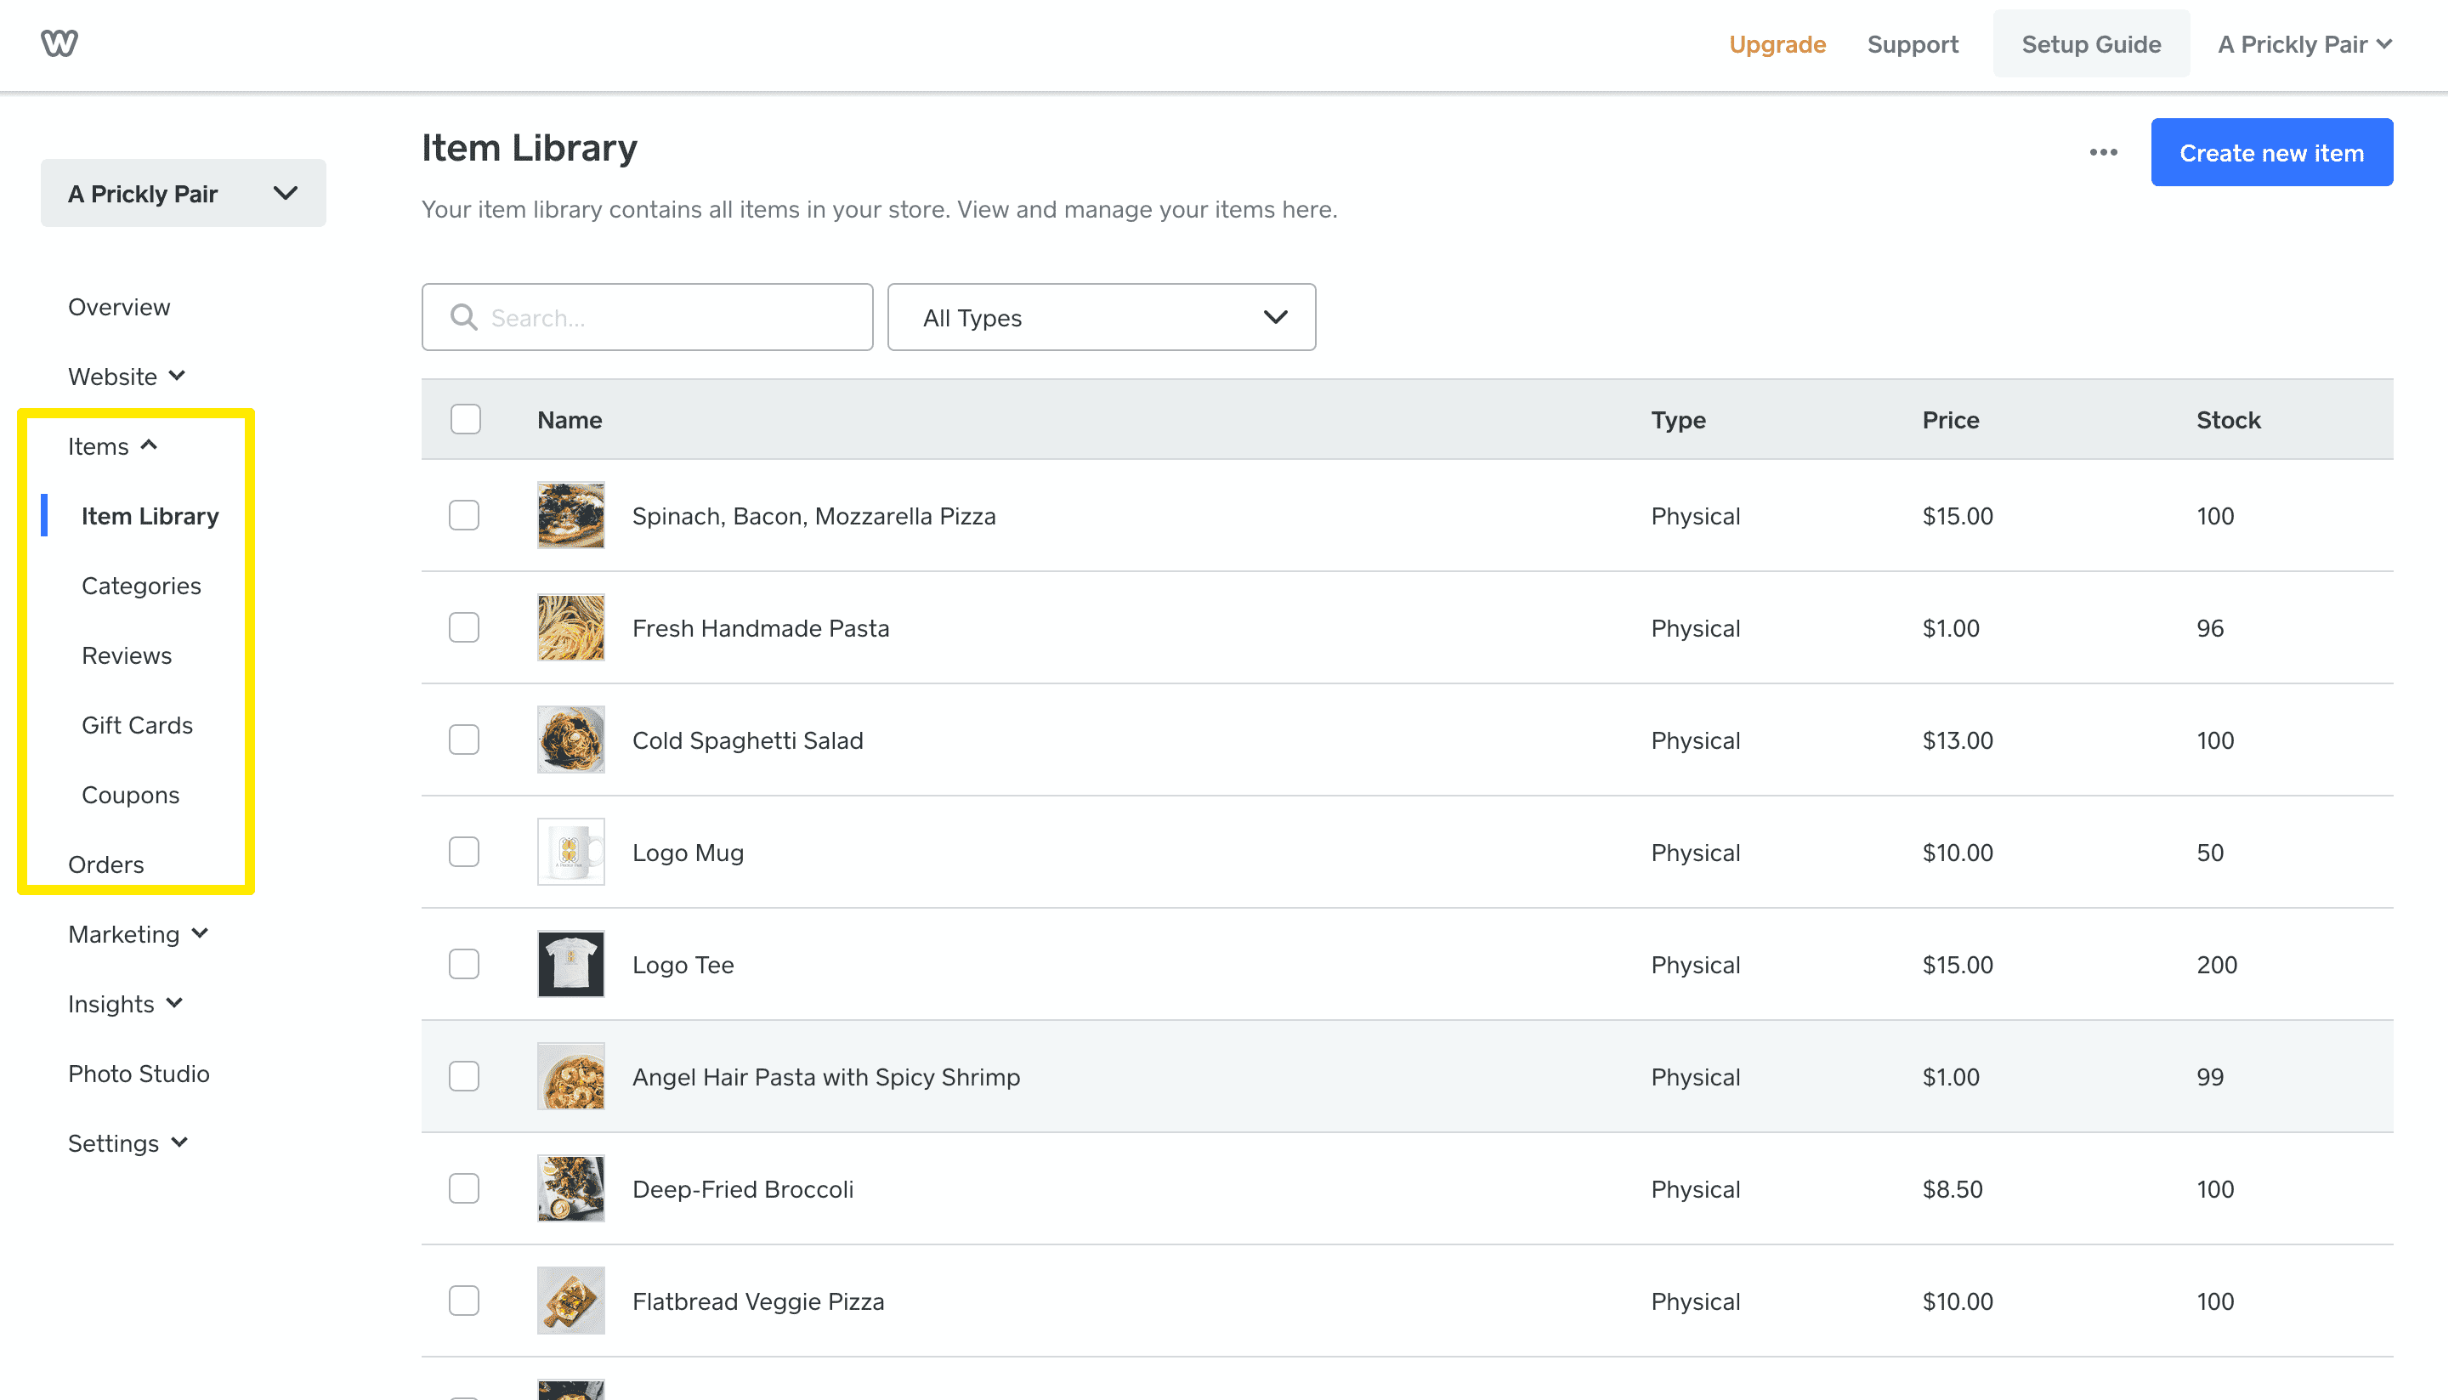Screen dimensions: 2448x1400
Task: Select the Categories sidebar item
Action: [x=141, y=585]
